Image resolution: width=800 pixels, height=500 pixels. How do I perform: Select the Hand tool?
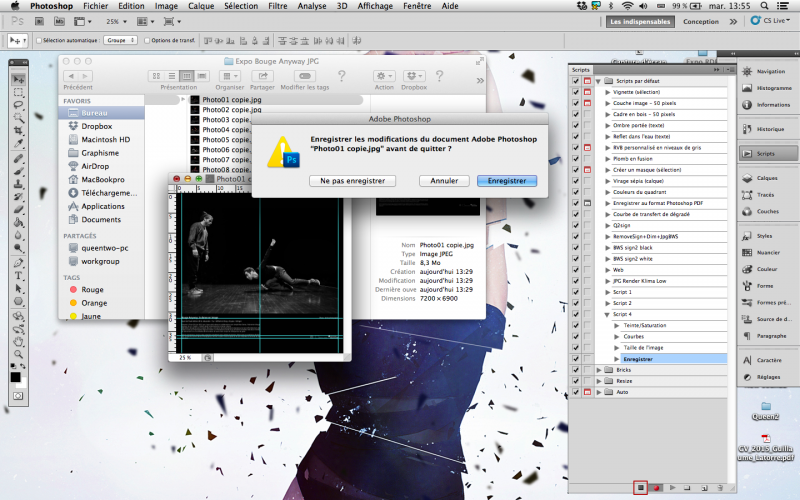[18, 341]
